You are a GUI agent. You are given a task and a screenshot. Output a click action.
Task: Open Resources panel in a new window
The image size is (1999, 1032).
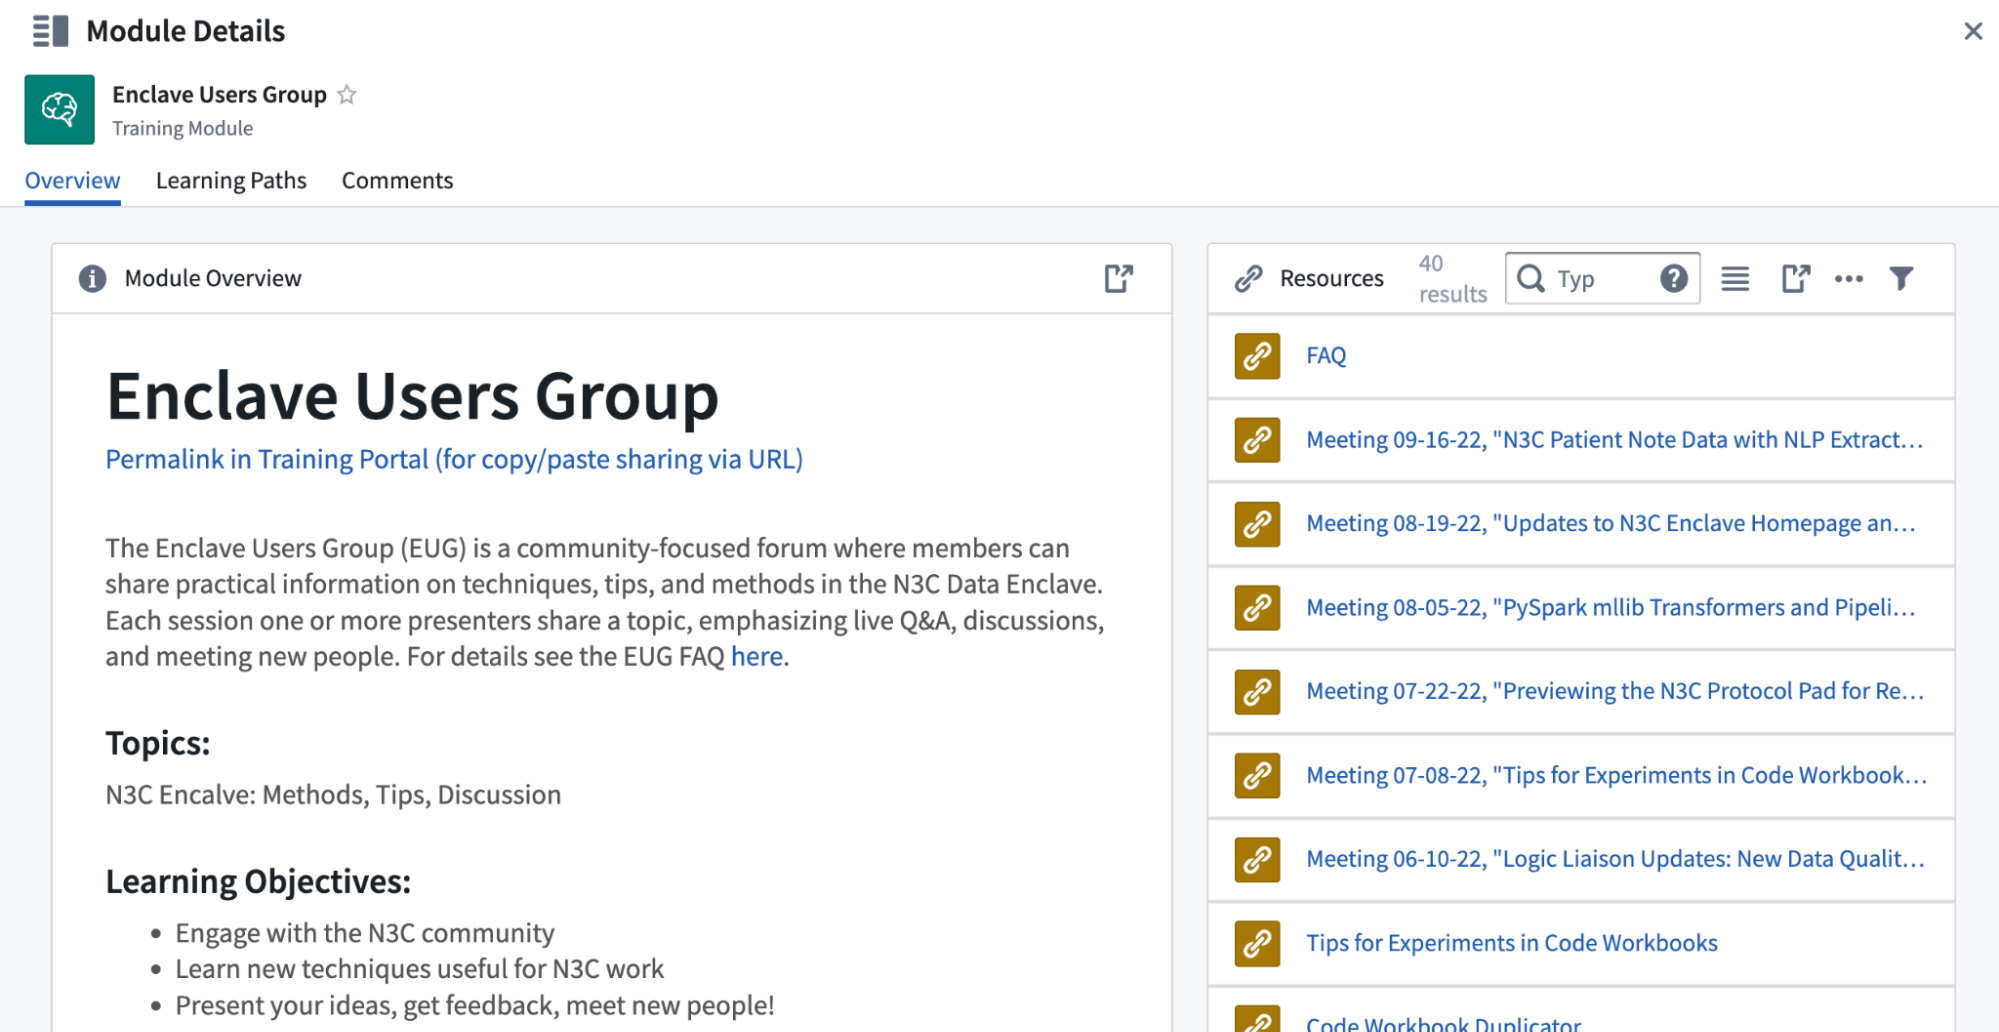tap(1795, 278)
